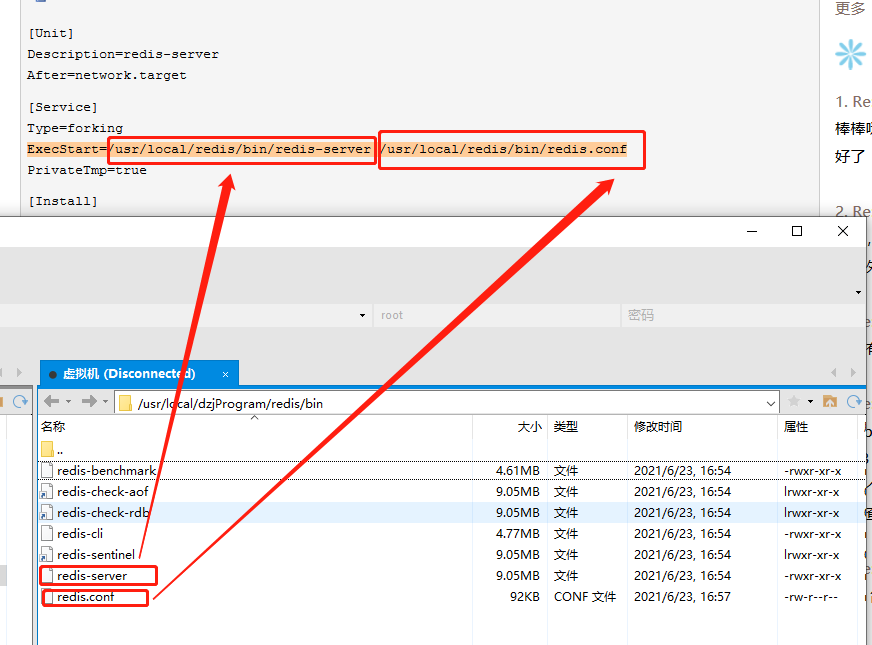Sort files by 名称 column
Screen dimensions: 872x645
tap(53, 426)
